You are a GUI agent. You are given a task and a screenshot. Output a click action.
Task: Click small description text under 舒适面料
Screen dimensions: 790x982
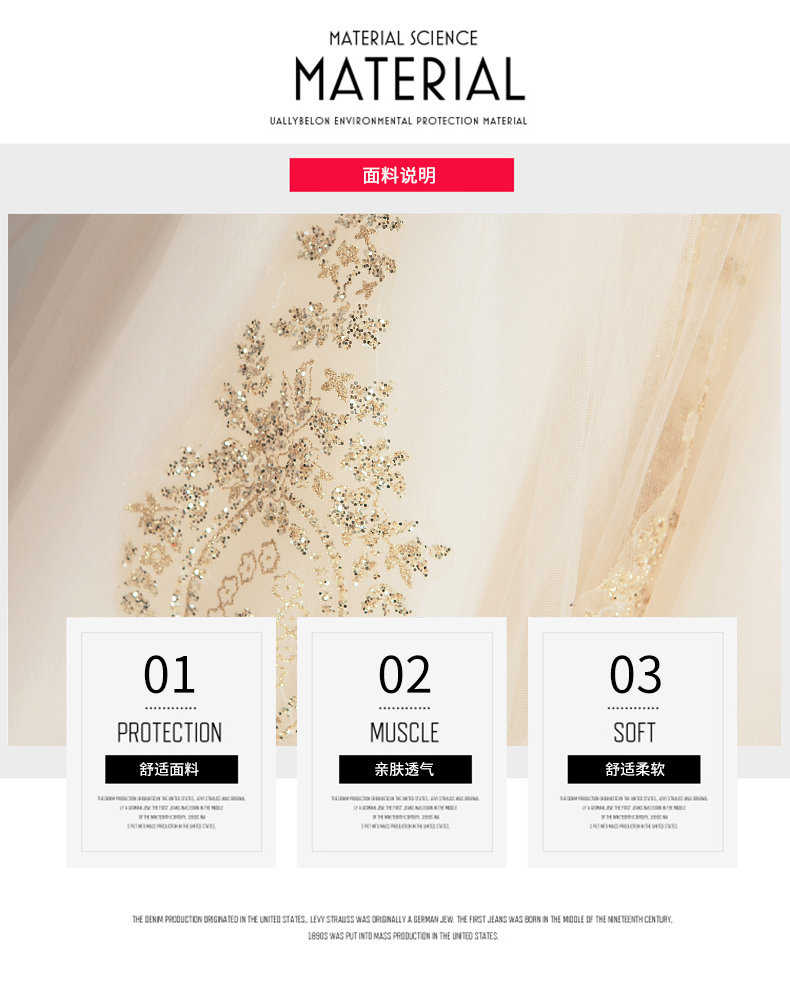click(172, 812)
